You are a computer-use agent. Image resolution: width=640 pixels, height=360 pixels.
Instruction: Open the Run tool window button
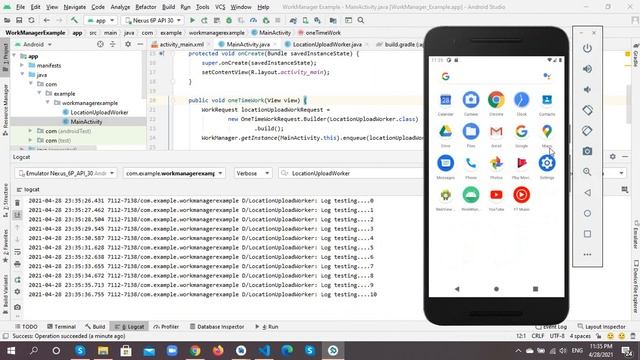pos(267,327)
